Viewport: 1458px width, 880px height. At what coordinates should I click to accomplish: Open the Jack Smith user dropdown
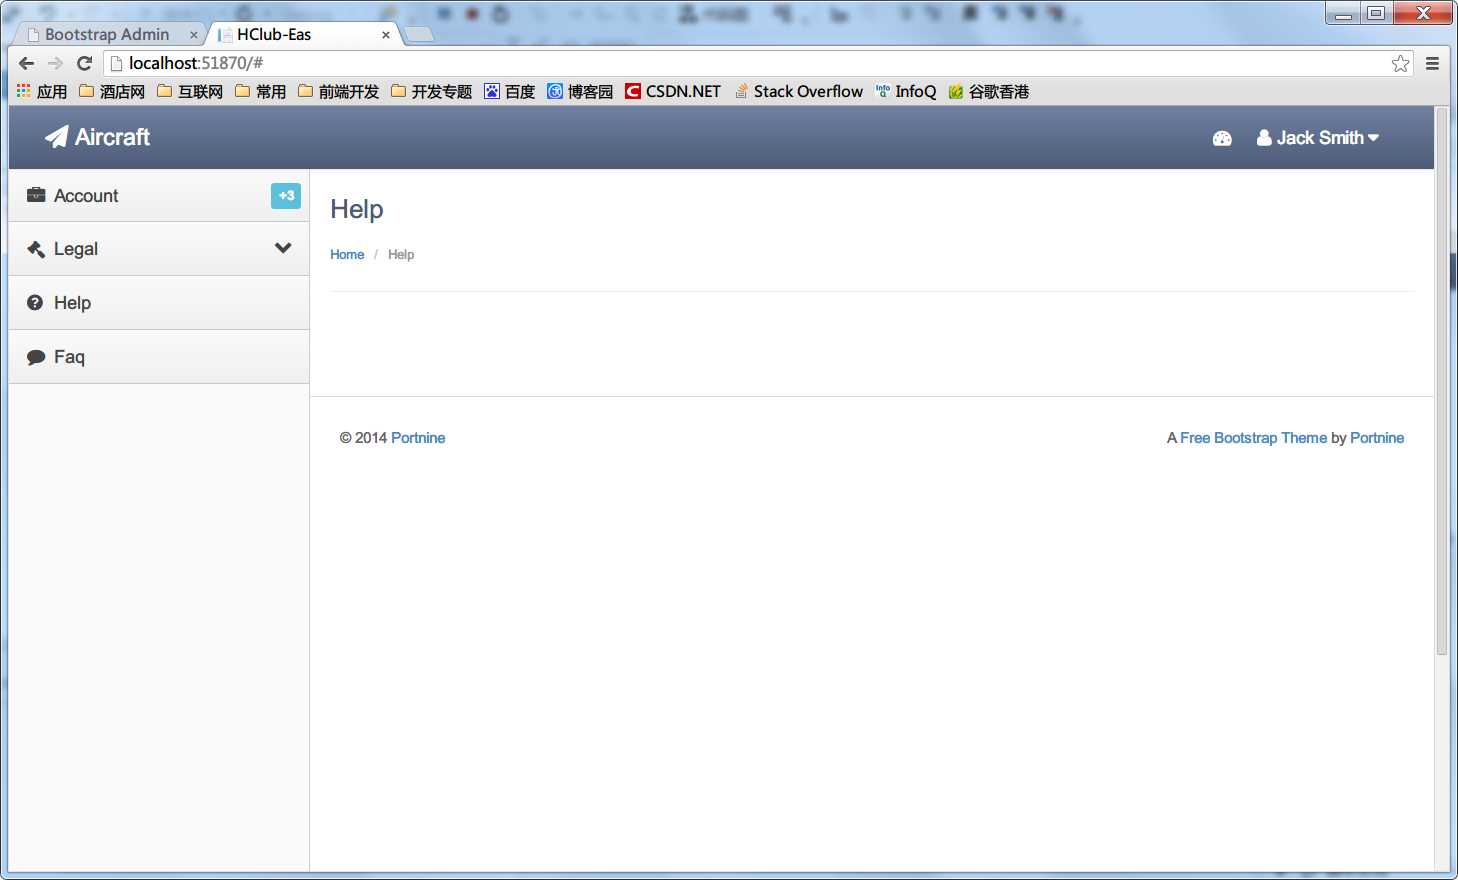pos(1318,138)
